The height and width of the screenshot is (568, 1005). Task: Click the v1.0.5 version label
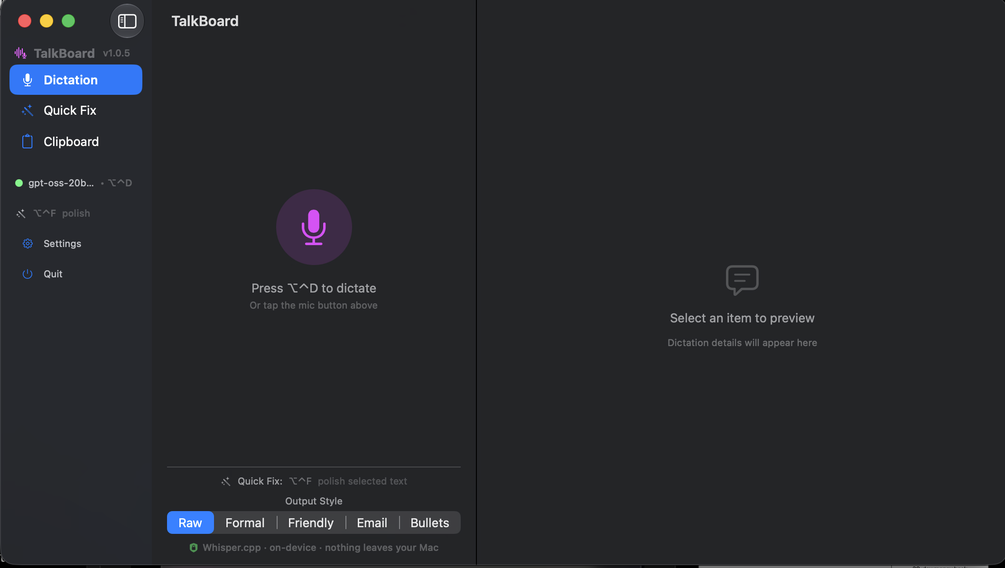click(117, 53)
